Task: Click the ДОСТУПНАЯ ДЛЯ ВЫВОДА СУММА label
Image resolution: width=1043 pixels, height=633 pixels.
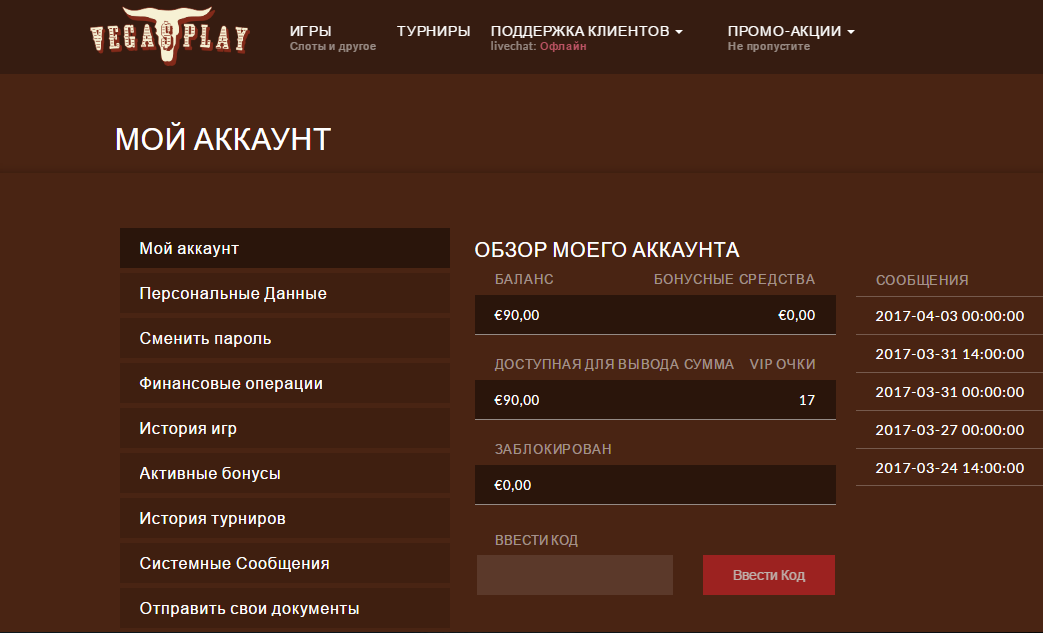Action: coord(615,364)
